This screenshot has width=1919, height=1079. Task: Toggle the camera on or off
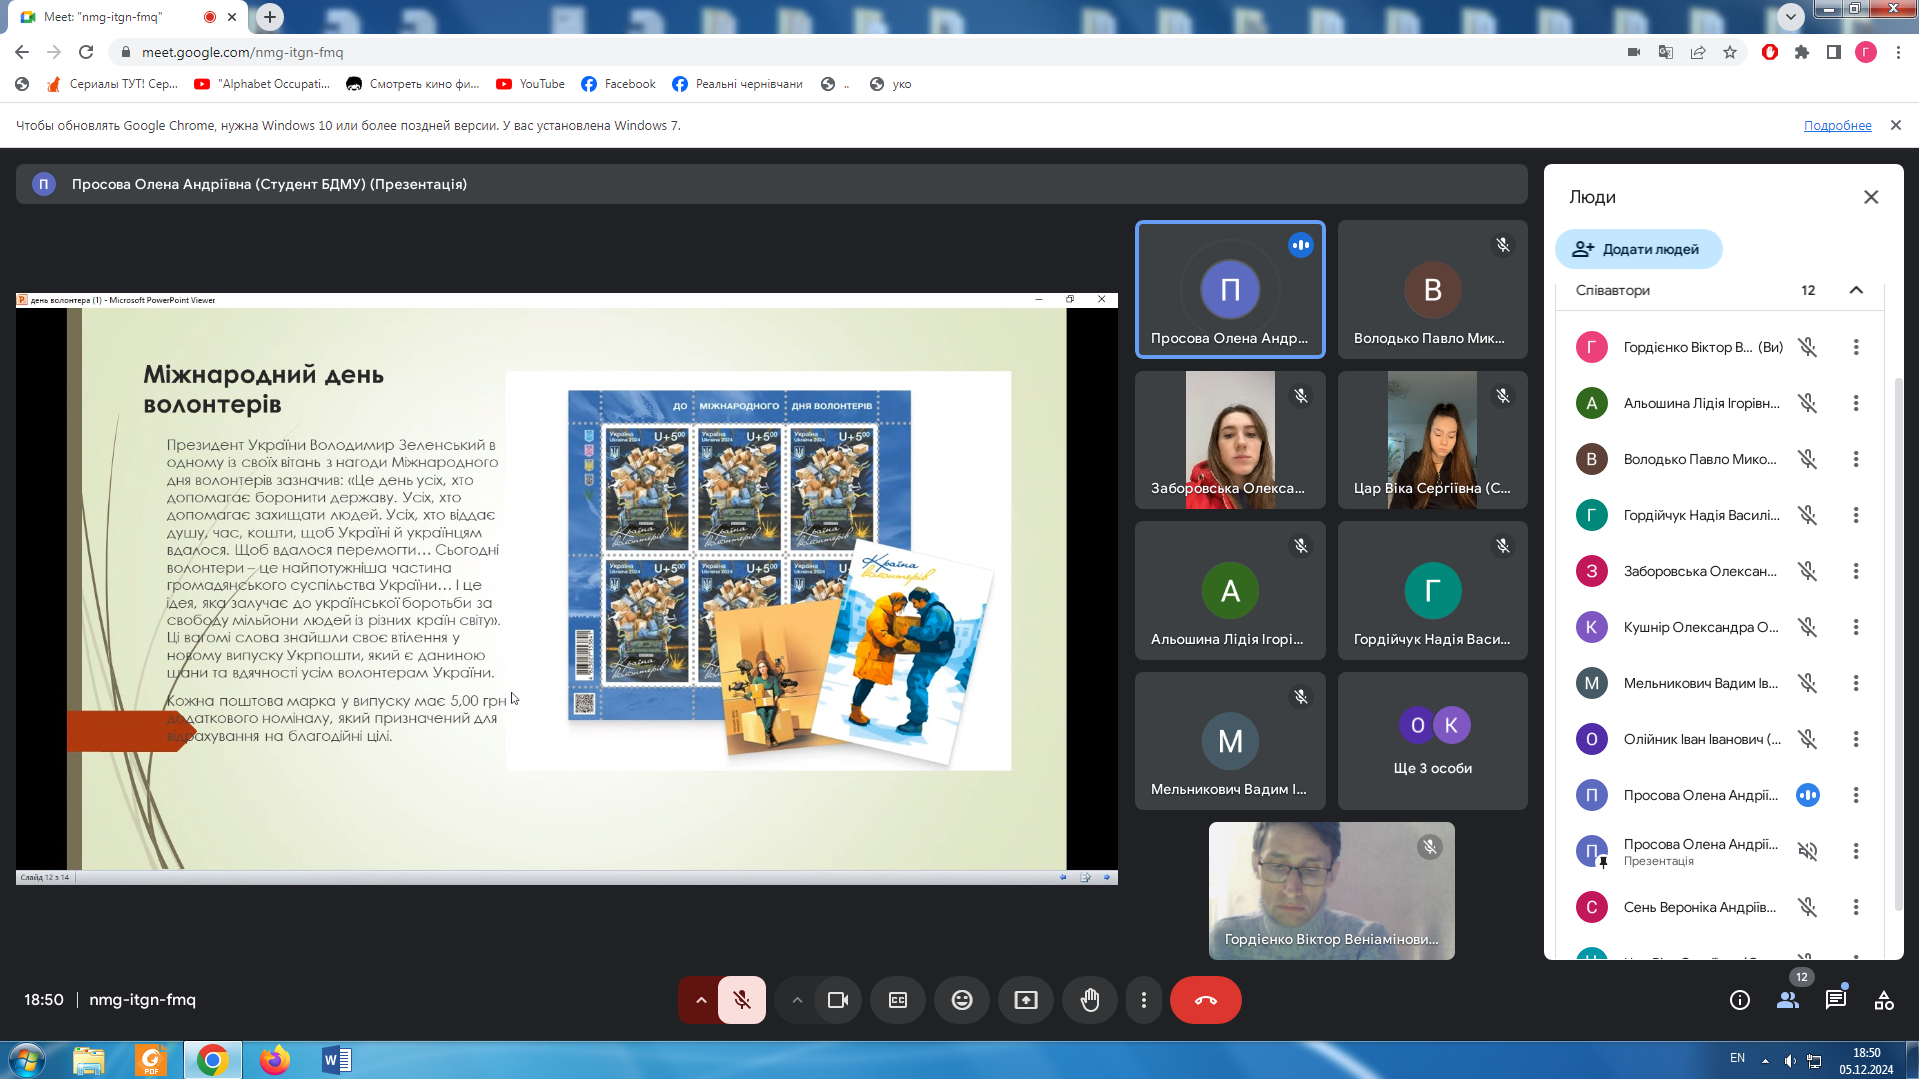coord(838,1000)
